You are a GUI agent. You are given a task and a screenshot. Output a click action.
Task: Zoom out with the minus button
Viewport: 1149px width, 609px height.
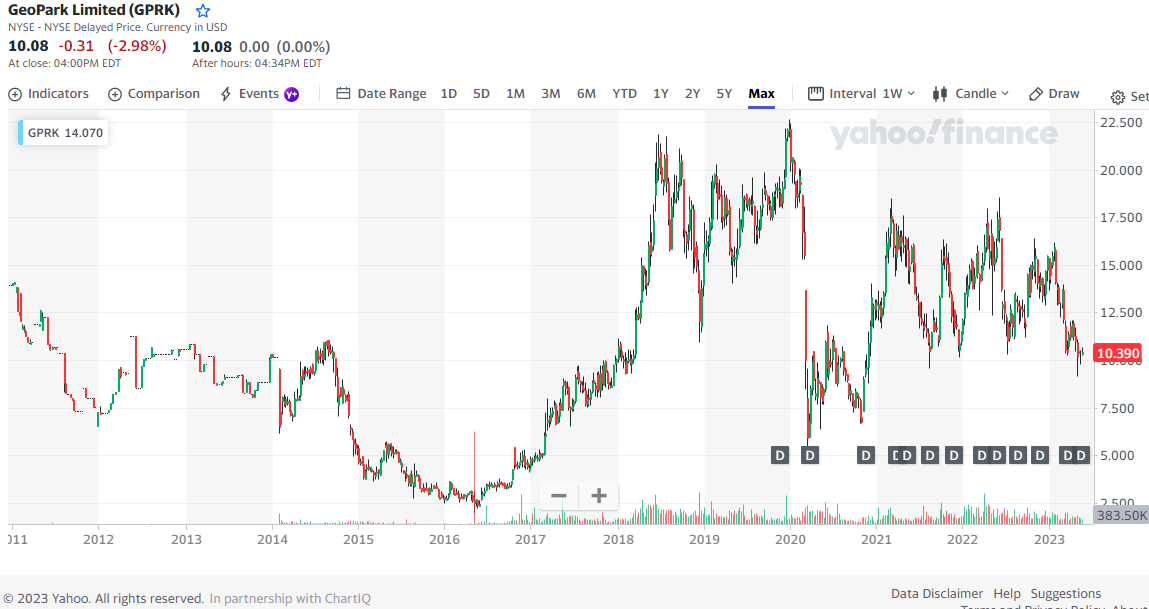pos(559,496)
